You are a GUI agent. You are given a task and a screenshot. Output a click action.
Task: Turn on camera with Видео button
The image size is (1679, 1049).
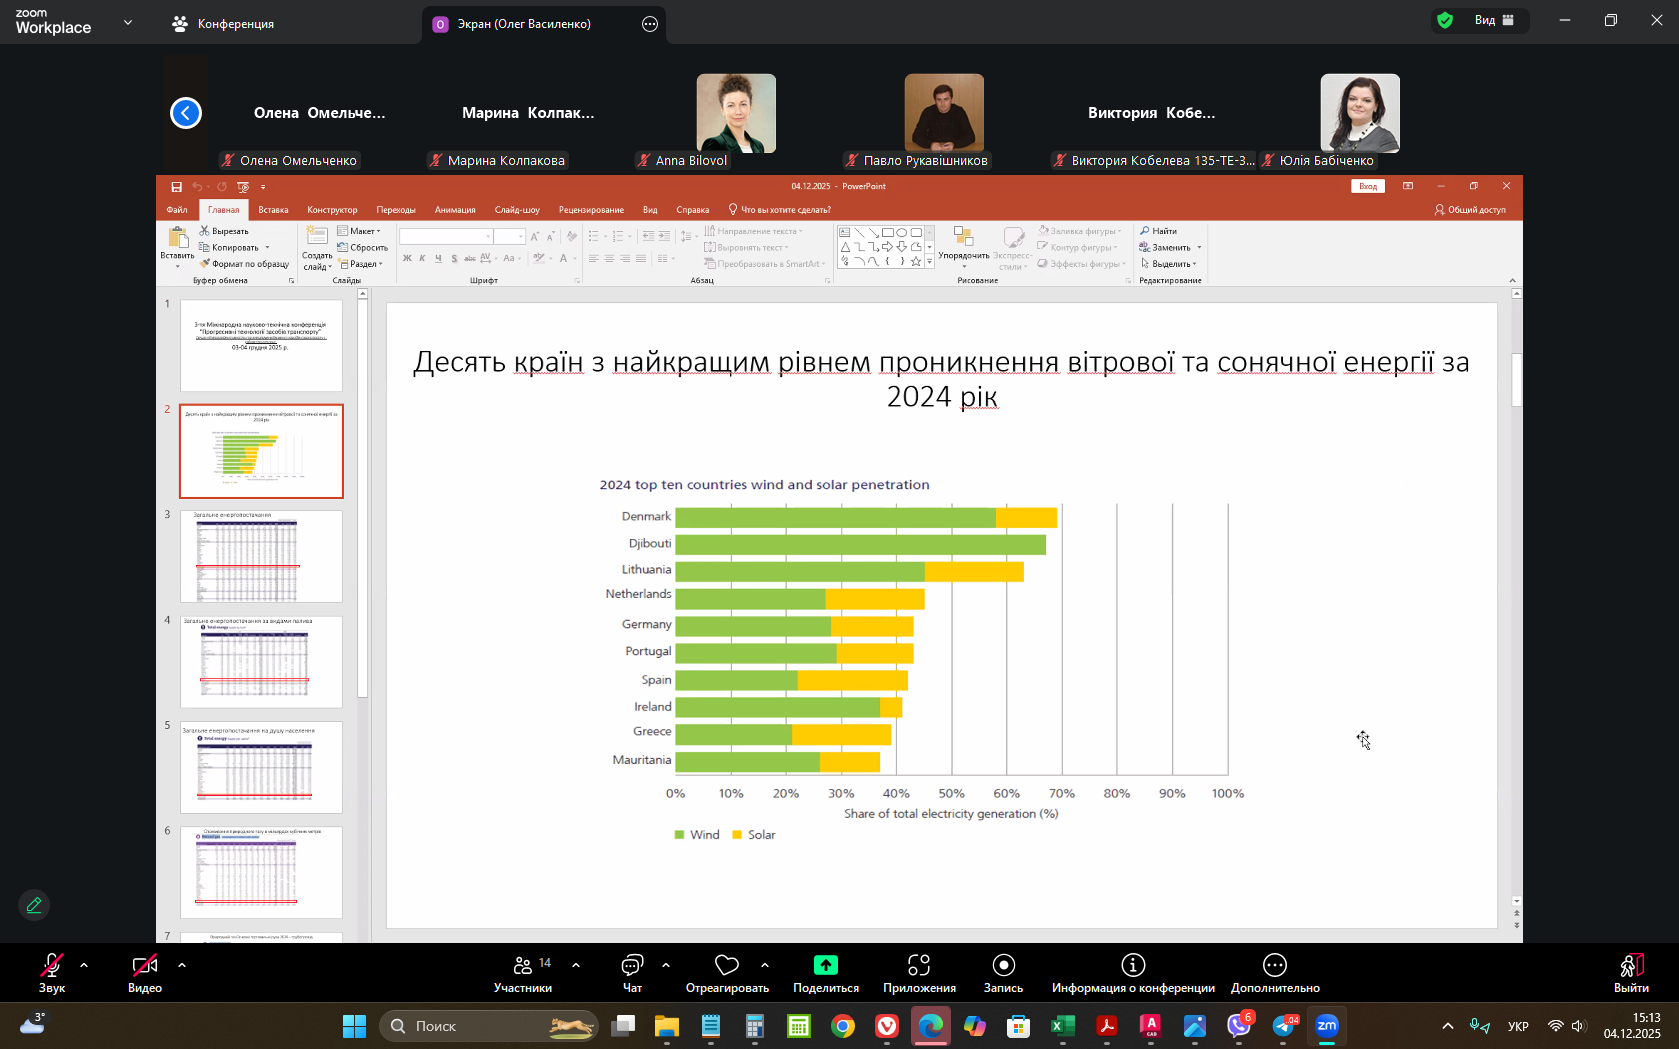point(144,972)
